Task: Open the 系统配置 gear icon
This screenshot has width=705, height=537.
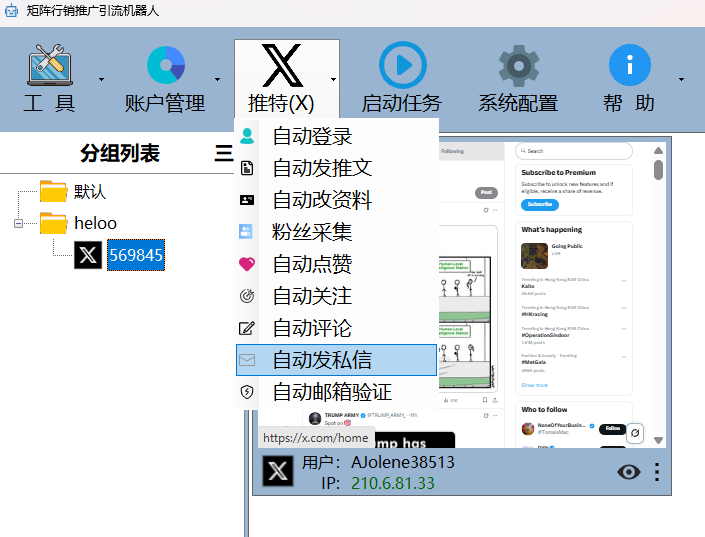Action: click(x=518, y=66)
